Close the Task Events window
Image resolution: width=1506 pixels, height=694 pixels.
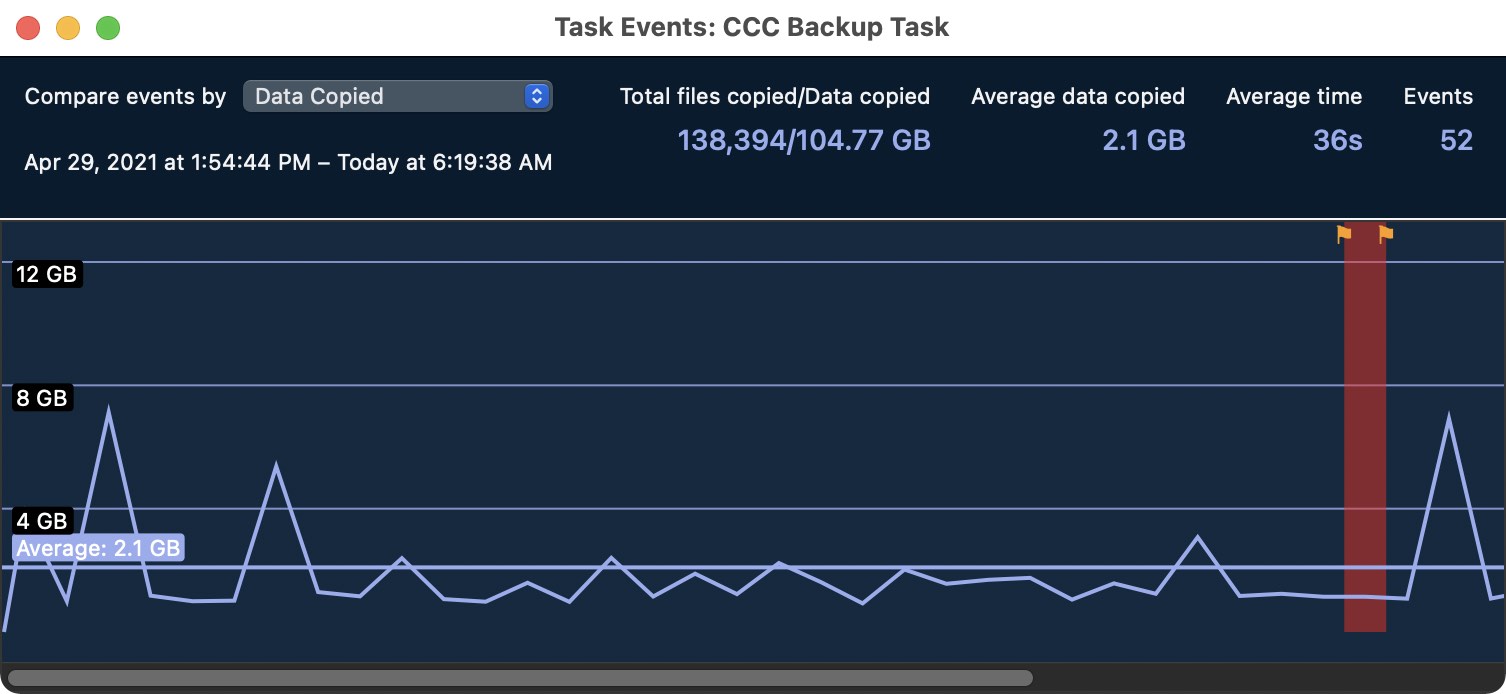click(x=29, y=28)
